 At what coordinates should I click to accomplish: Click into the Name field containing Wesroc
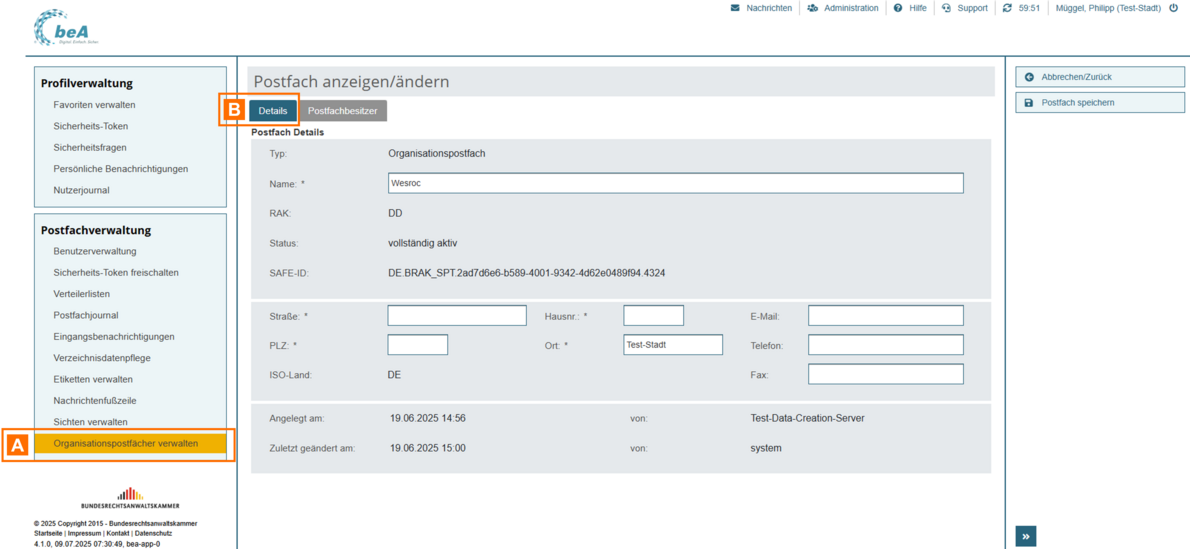click(675, 183)
